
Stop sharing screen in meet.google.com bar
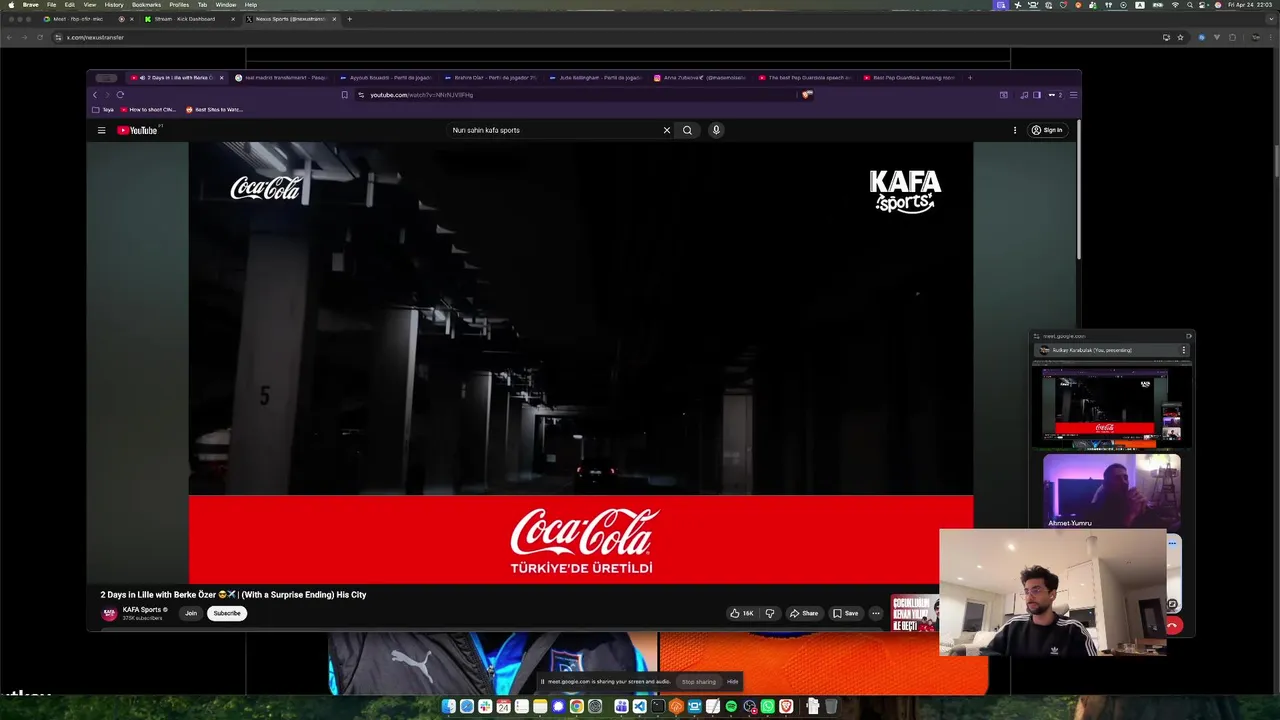[x=699, y=682]
